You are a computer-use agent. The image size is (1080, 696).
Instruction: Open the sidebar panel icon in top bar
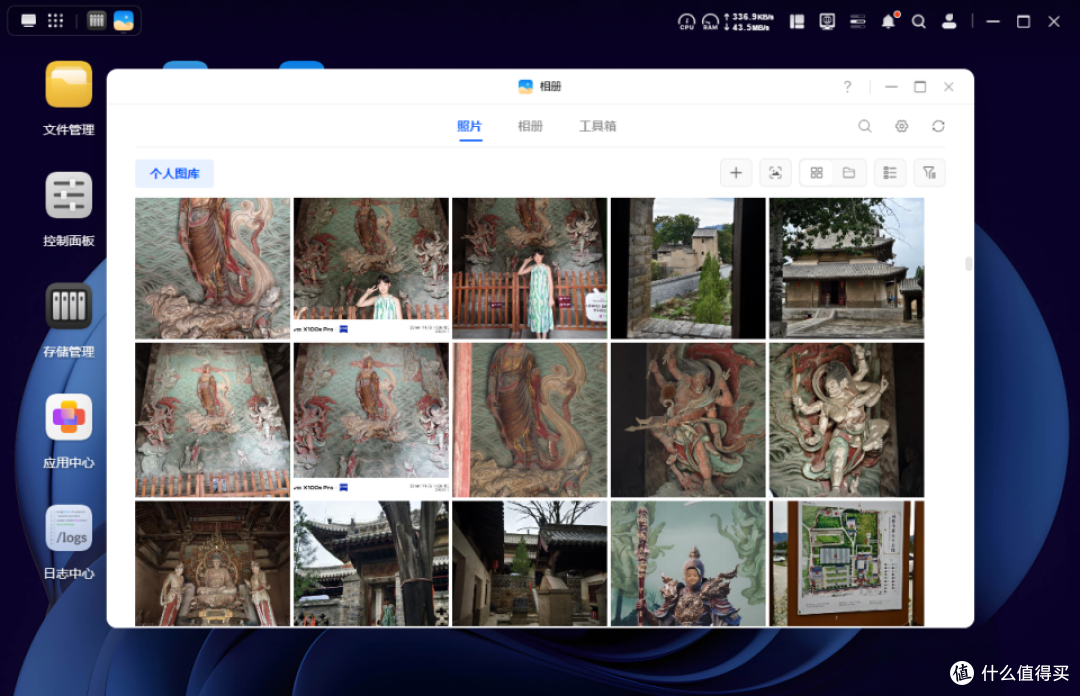click(797, 22)
